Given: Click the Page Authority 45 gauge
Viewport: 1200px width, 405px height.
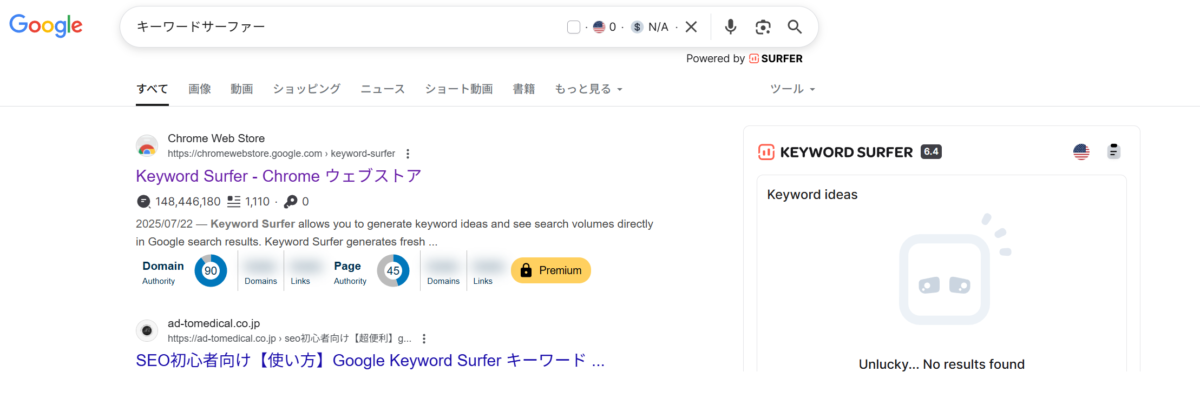Looking at the screenshot, I should click(x=393, y=271).
